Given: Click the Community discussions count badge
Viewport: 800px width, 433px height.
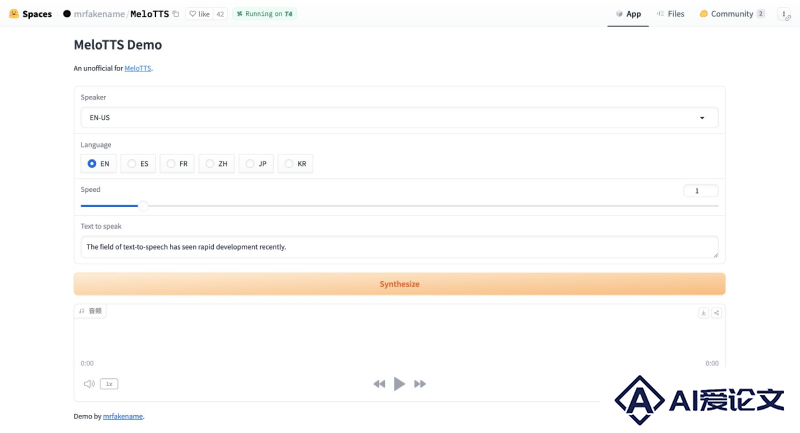Looking at the screenshot, I should (761, 14).
